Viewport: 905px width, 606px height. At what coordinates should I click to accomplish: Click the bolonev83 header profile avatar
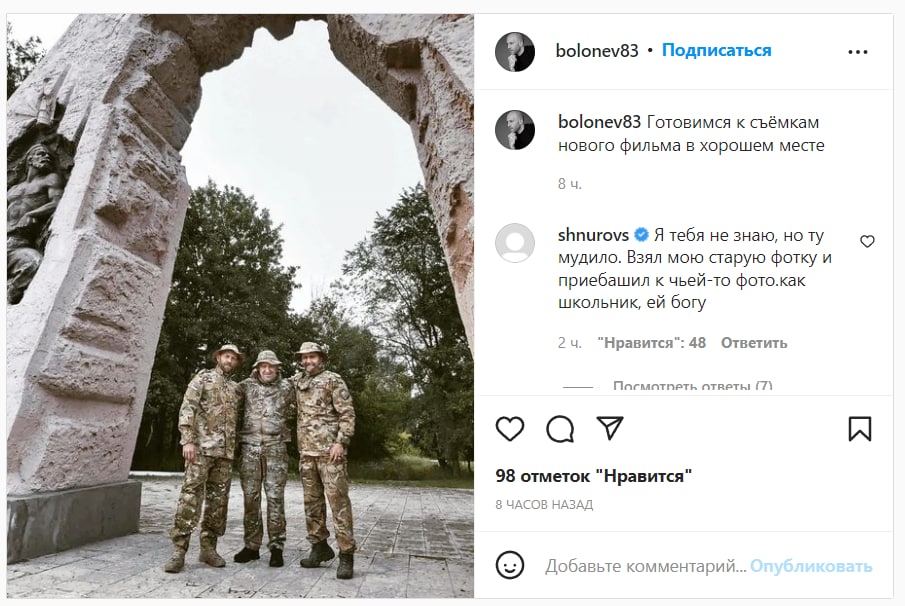point(515,52)
